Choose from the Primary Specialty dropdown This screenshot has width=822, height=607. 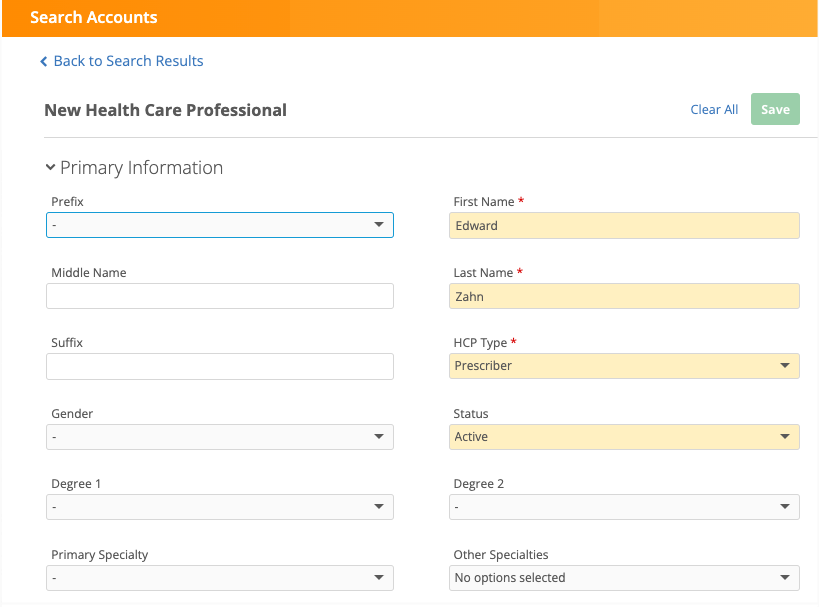point(219,578)
